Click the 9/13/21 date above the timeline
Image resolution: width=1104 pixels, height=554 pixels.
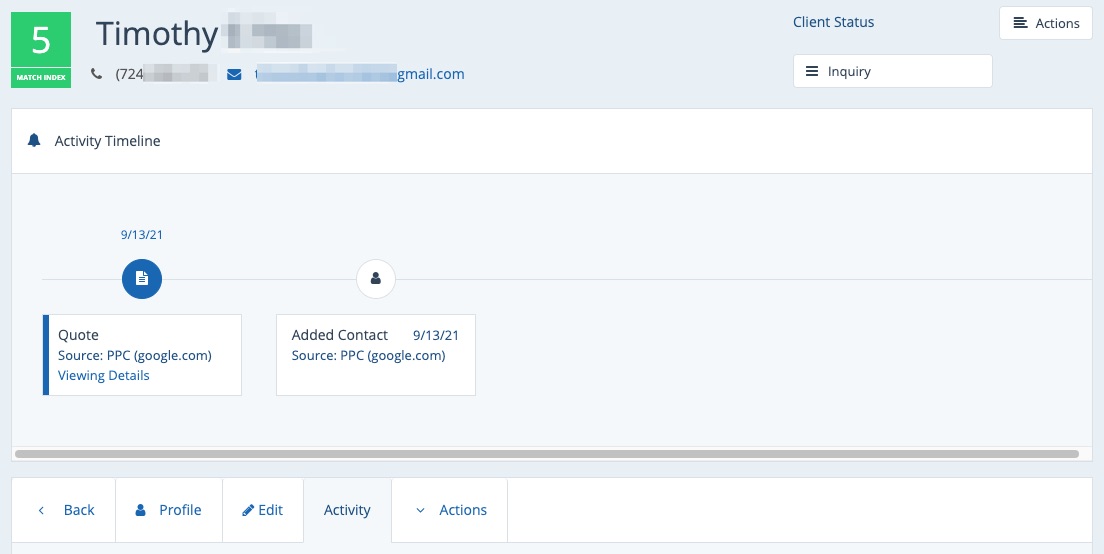[x=142, y=235]
